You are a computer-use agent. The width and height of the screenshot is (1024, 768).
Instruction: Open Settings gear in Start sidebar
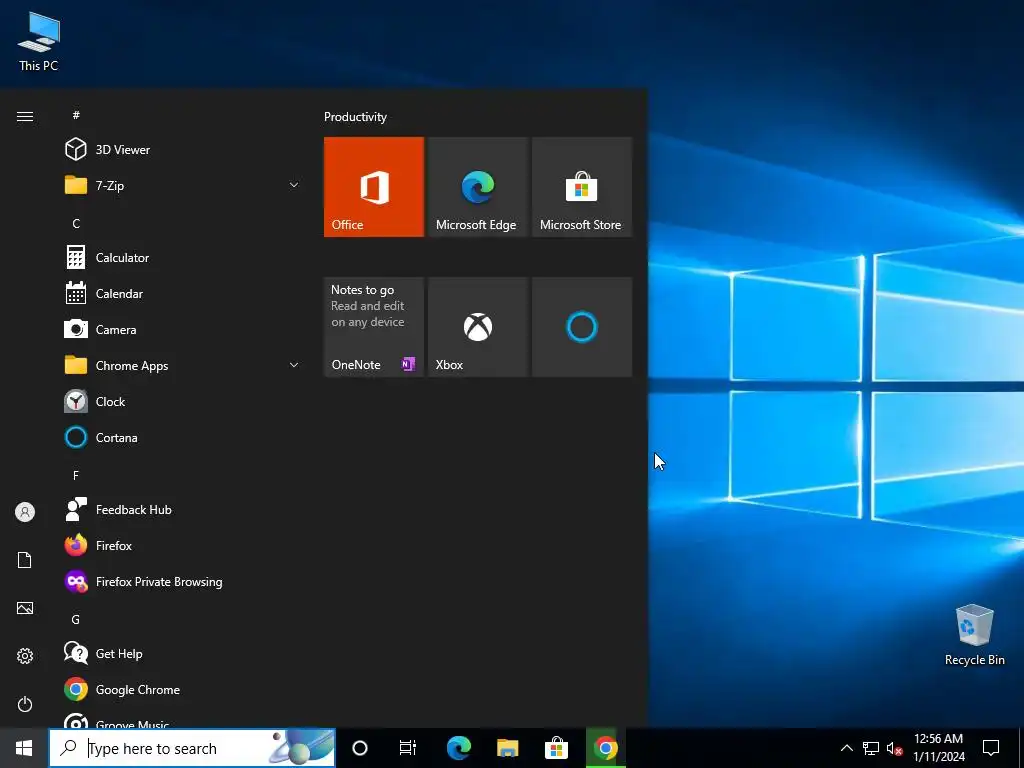click(x=25, y=656)
